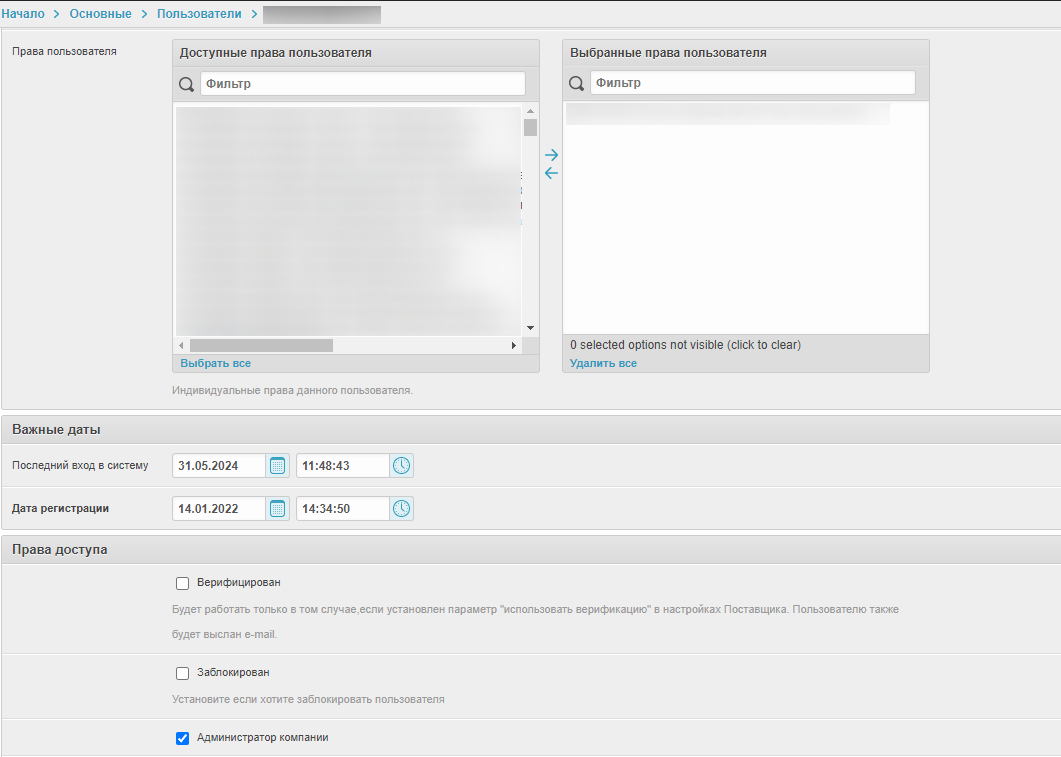This screenshot has height=757, width=1061.
Task: Click the right arrow to add selected rights
Action: pyautogui.click(x=551, y=155)
